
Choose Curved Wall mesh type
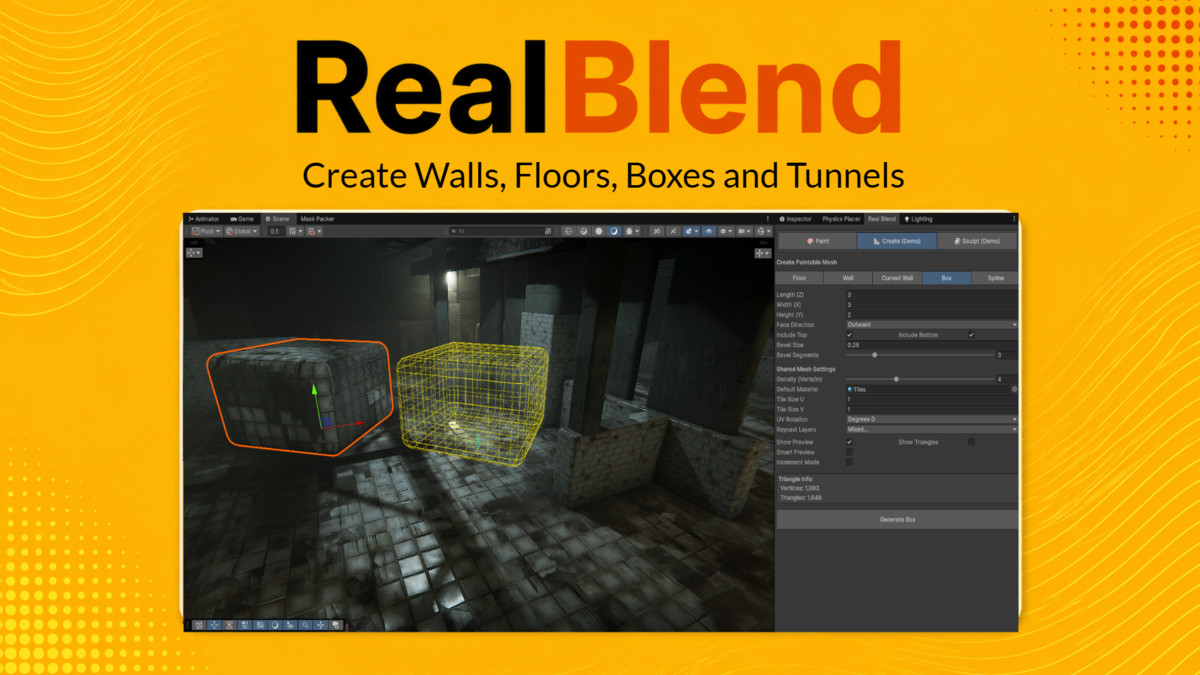tap(897, 278)
